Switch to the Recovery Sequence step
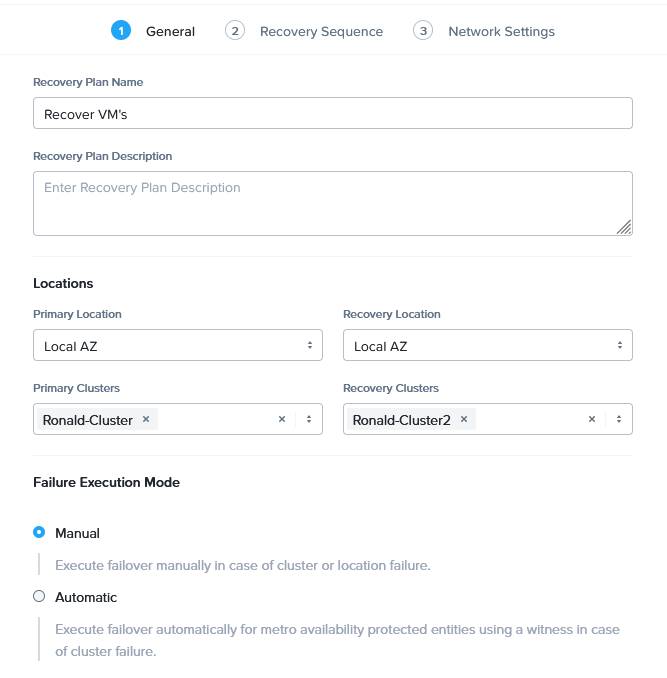The width and height of the screenshot is (667, 678). (321, 32)
